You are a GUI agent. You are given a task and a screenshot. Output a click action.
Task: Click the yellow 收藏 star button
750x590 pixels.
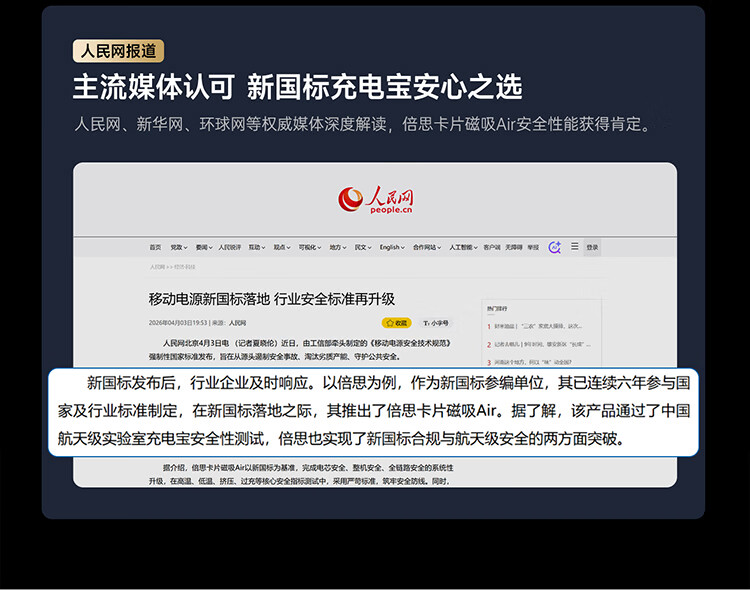point(397,323)
